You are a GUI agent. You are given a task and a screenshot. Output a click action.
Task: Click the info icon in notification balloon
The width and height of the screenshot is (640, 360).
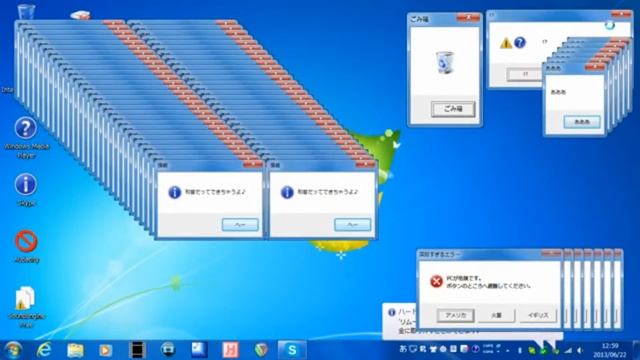pos(391,312)
